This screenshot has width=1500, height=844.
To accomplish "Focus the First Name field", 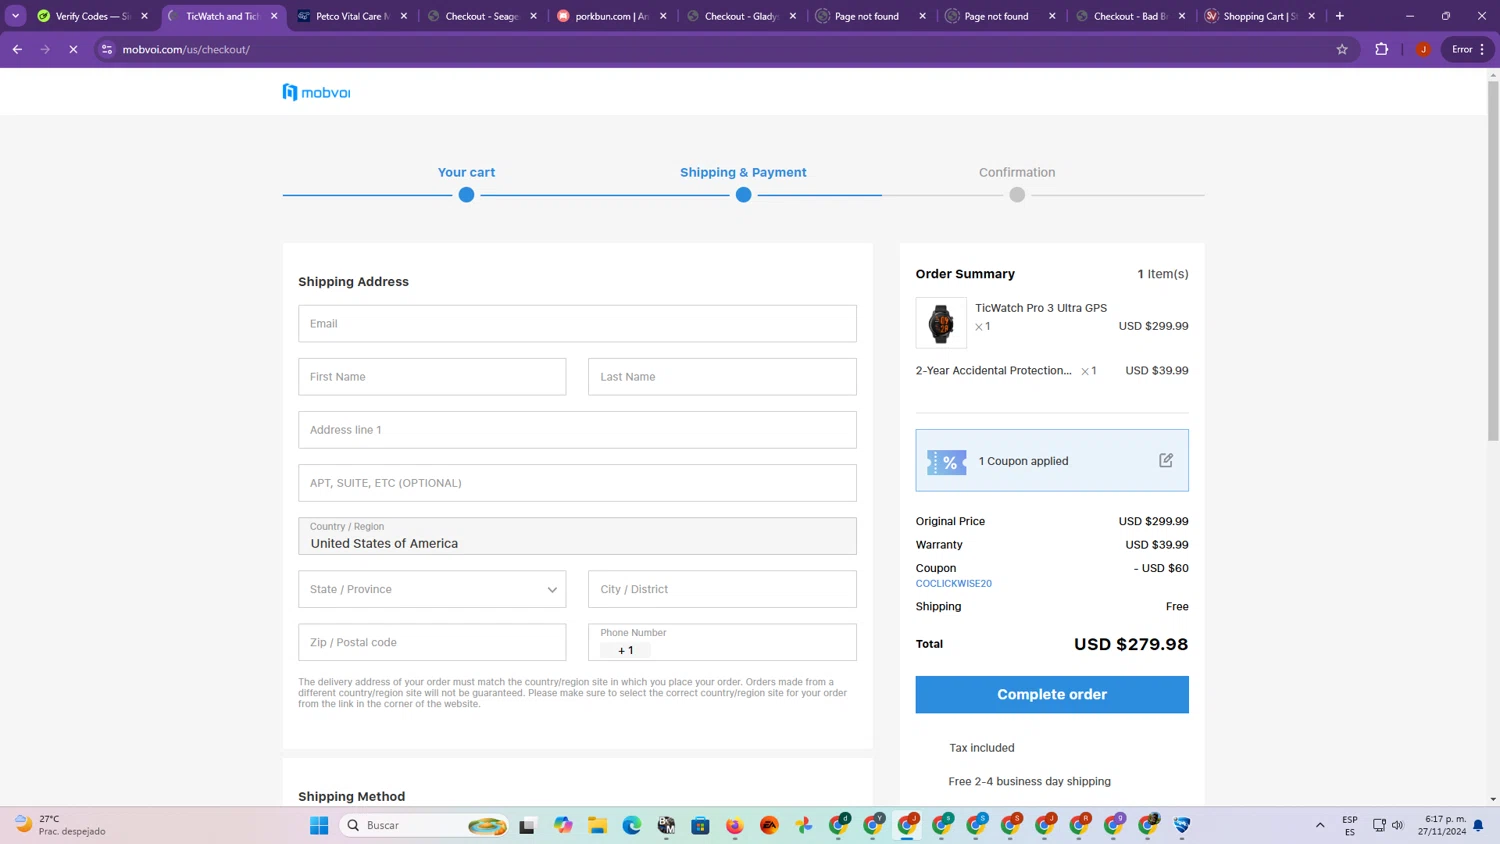I will pyautogui.click(x=432, y=376).
